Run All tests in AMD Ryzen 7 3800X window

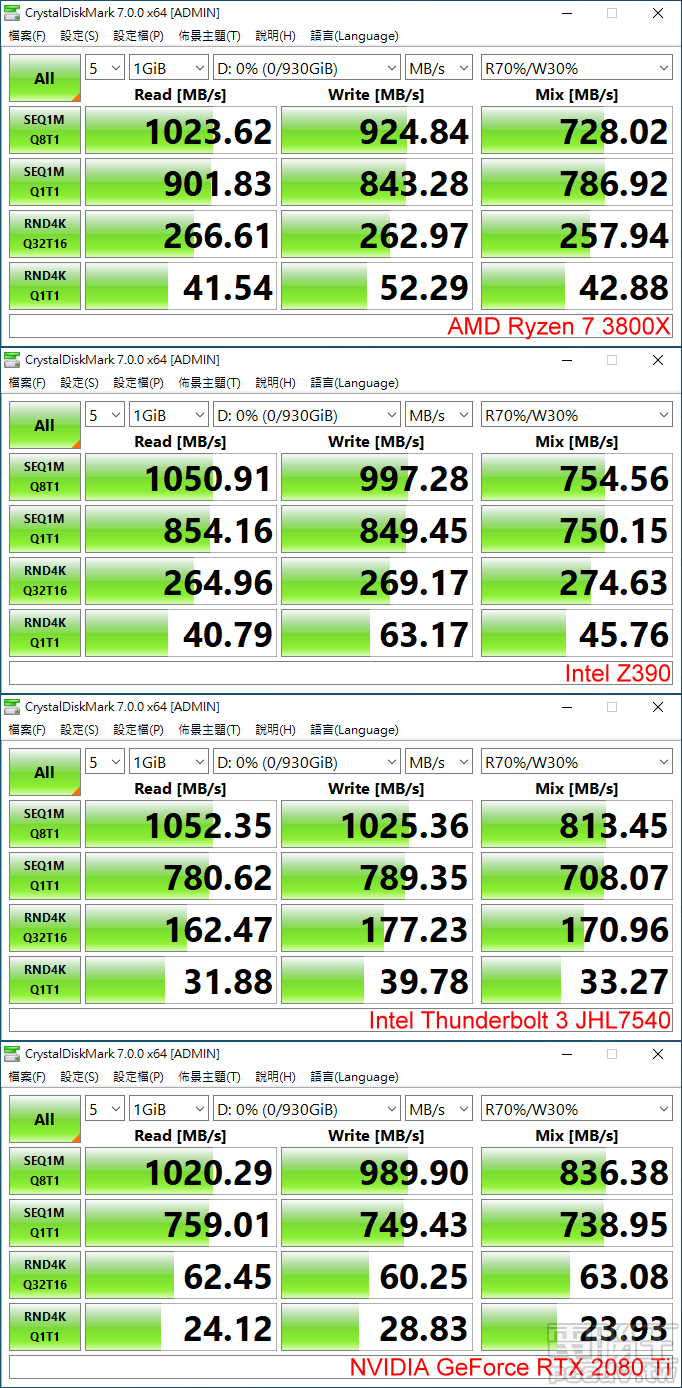(44, 78)
